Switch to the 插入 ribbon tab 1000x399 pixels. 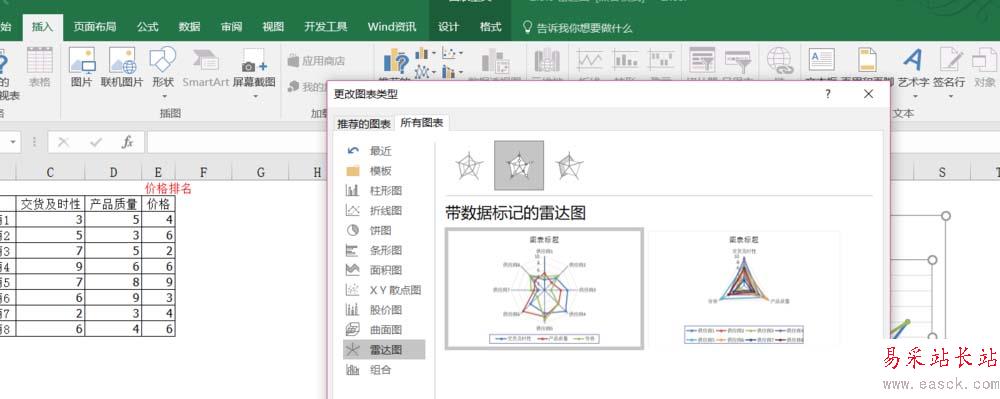(43, 27)
